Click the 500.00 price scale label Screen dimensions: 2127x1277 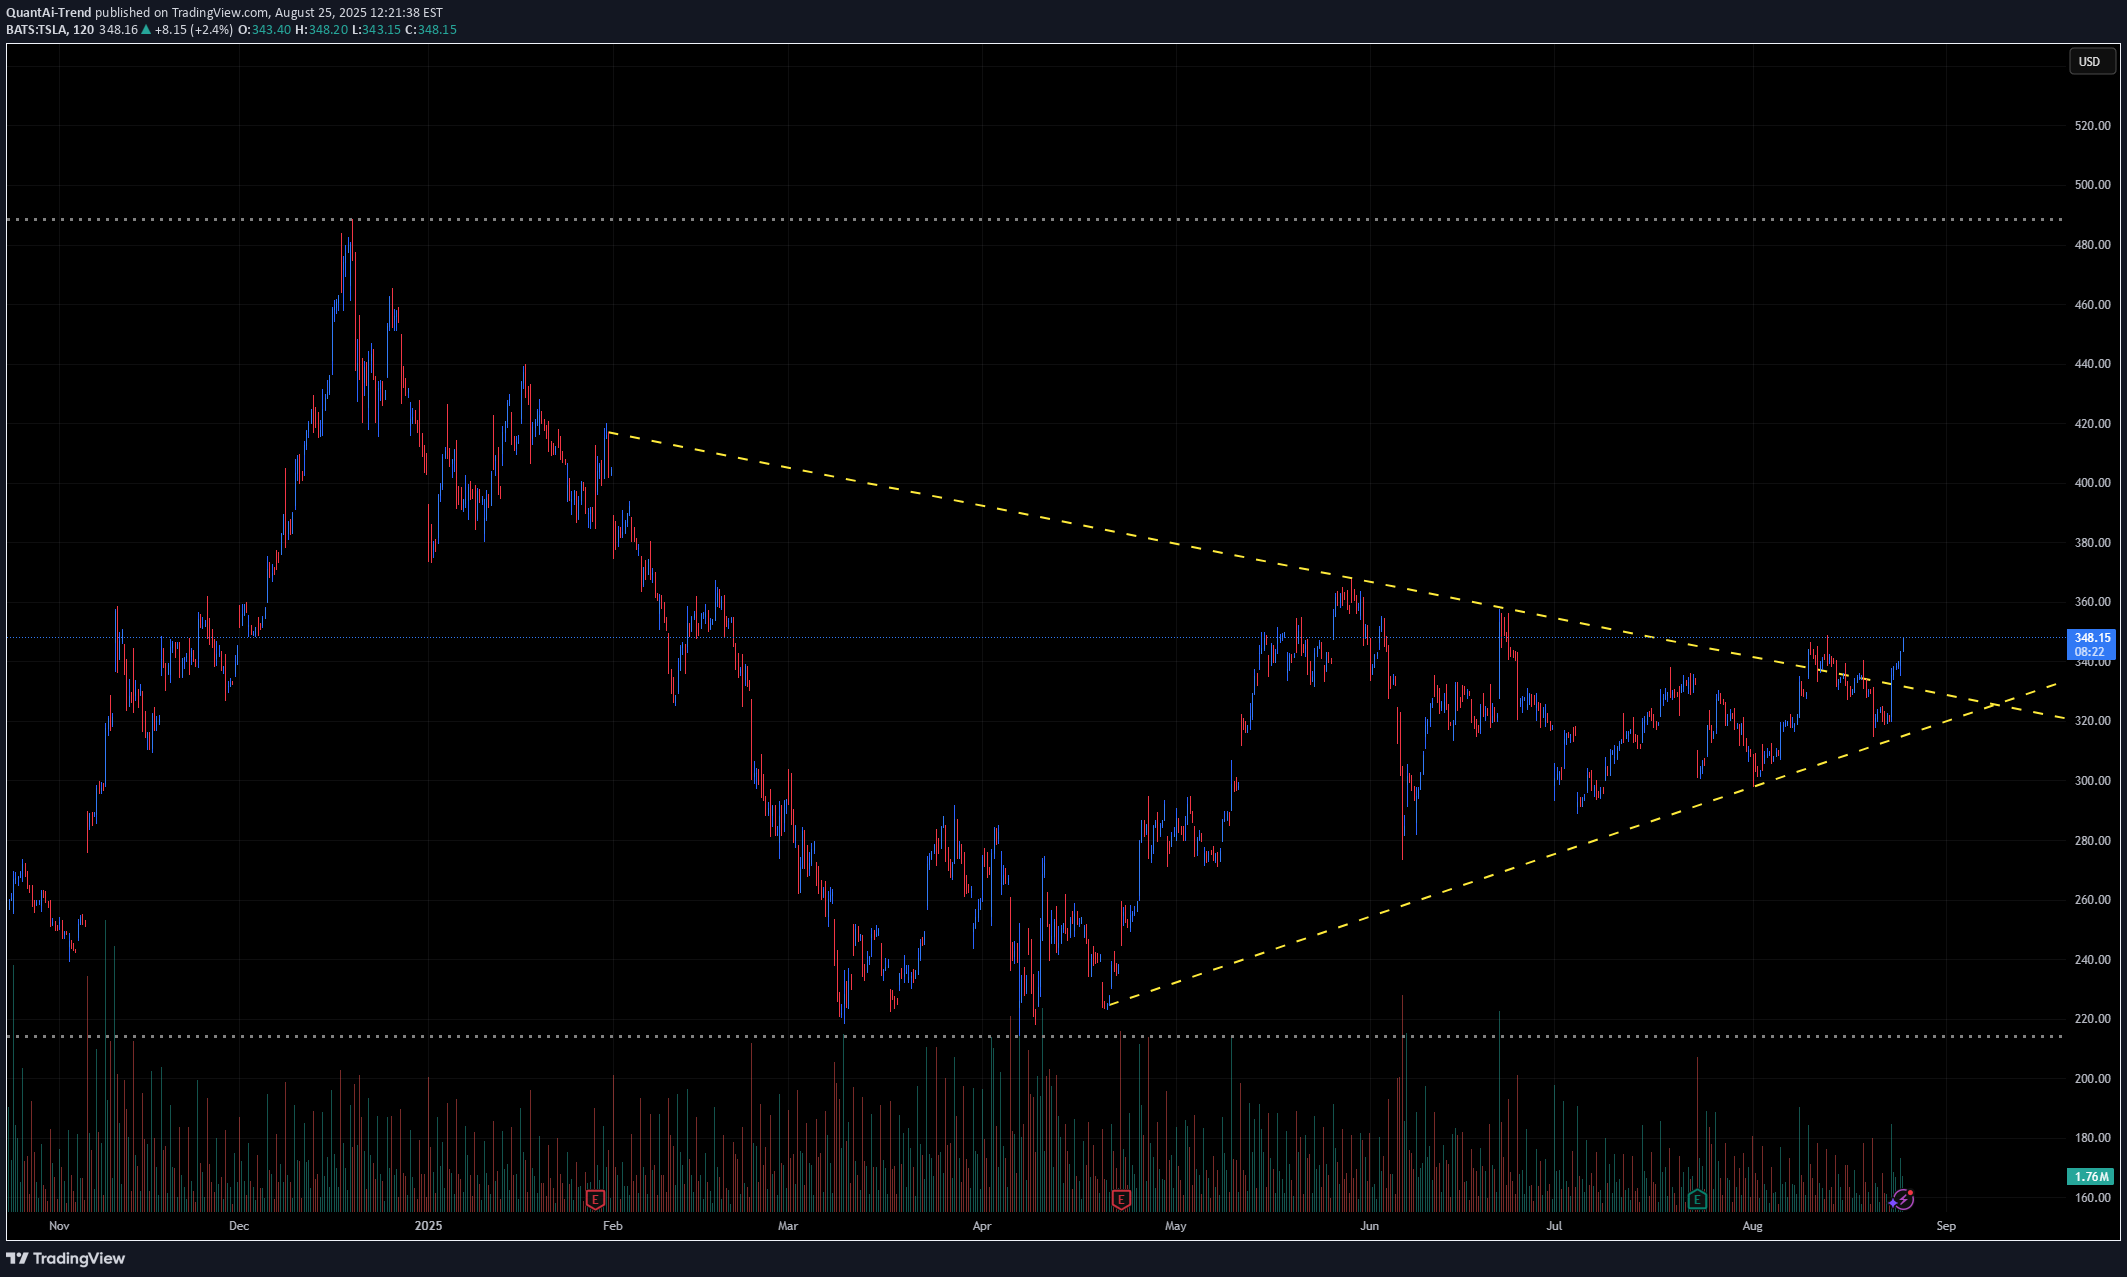2092,185
